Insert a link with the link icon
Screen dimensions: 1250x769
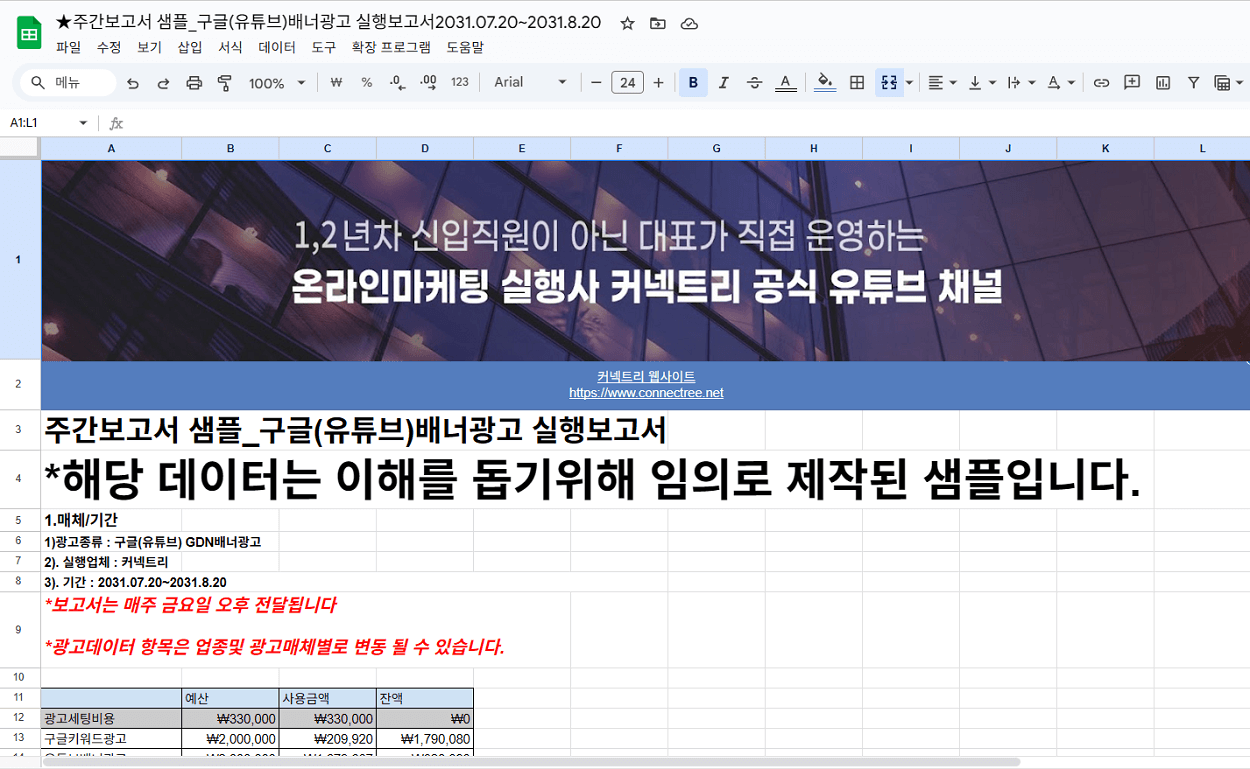pos(1102,82)
